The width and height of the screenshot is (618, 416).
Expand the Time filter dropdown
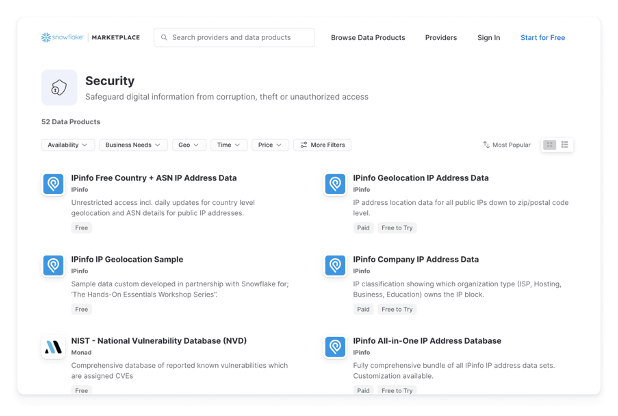point(229,145)
